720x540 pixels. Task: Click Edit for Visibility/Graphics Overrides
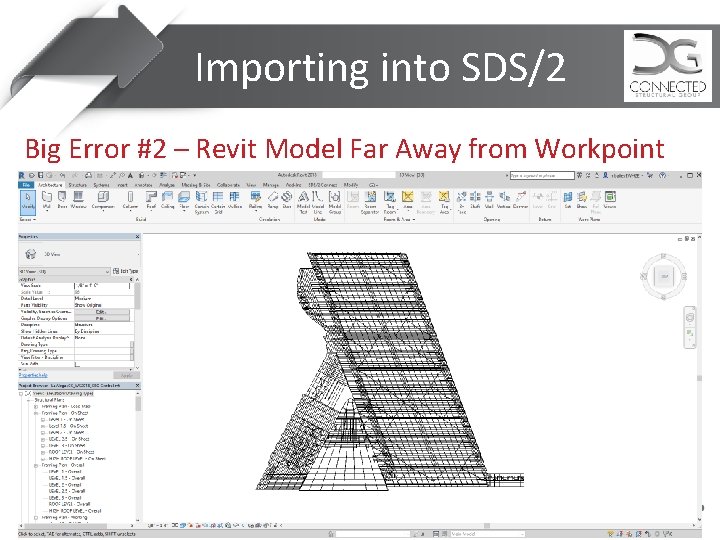(101, 312)
